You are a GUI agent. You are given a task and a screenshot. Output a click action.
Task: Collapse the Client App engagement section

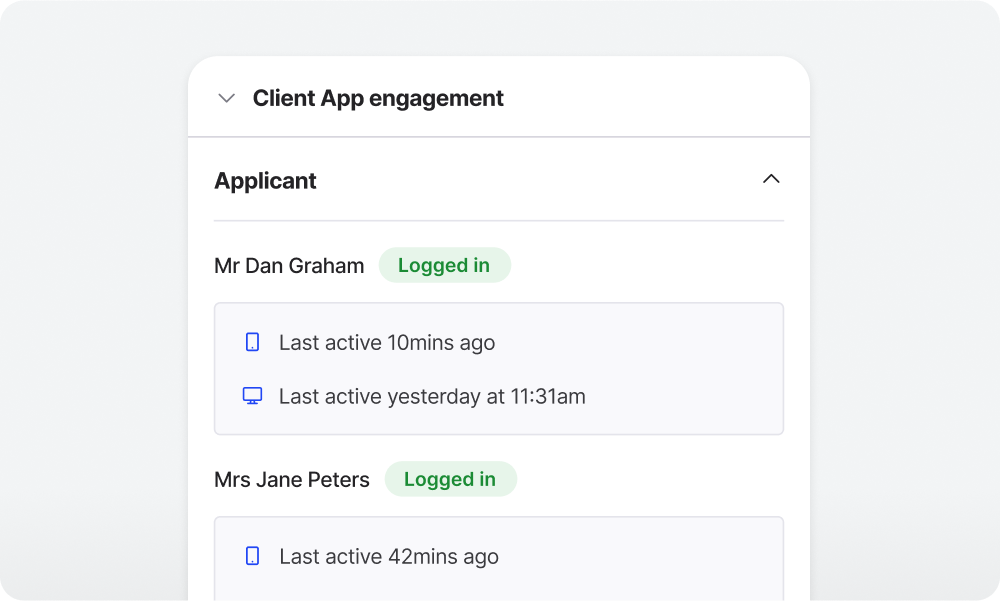226,98
